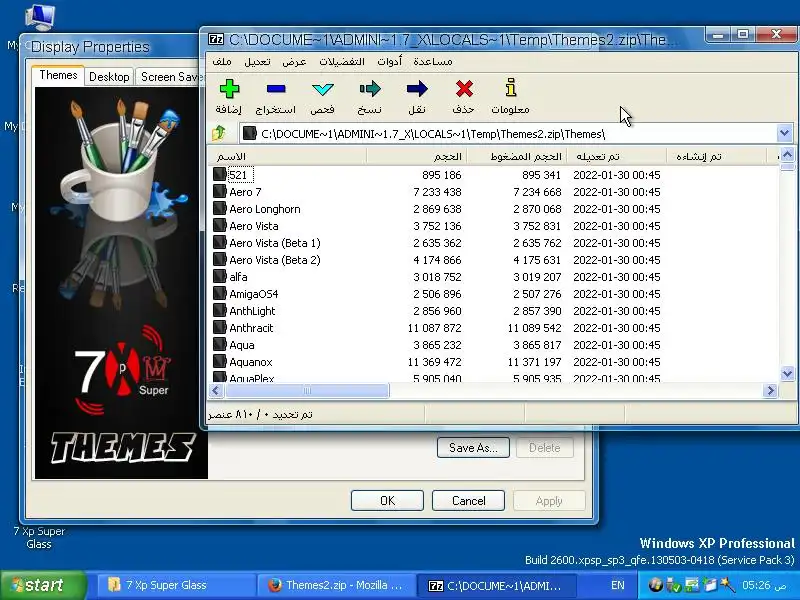
Task: Switch to the Screen Saver tab
Action: click(x=169, y=77)
